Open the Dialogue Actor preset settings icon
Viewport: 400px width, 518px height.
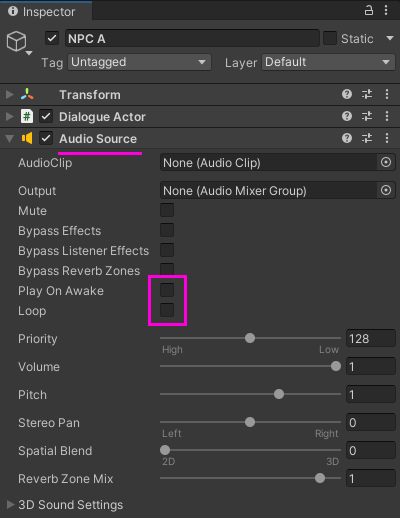[x=367, y=116]
